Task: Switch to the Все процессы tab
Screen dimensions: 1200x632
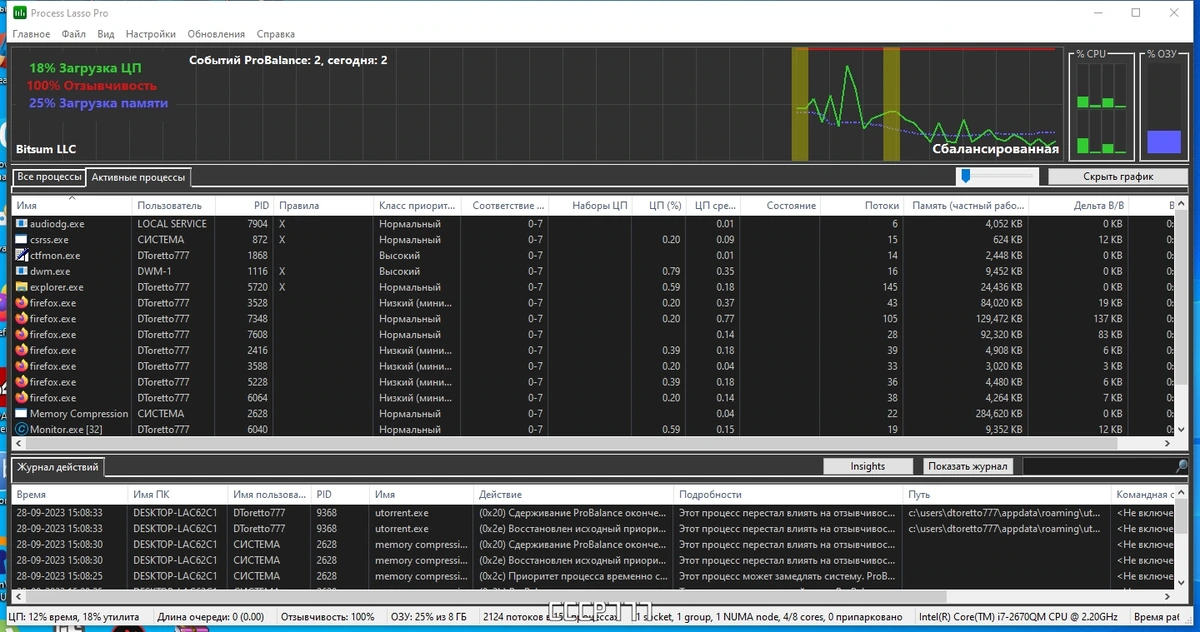Action: [x=49, y=177]
